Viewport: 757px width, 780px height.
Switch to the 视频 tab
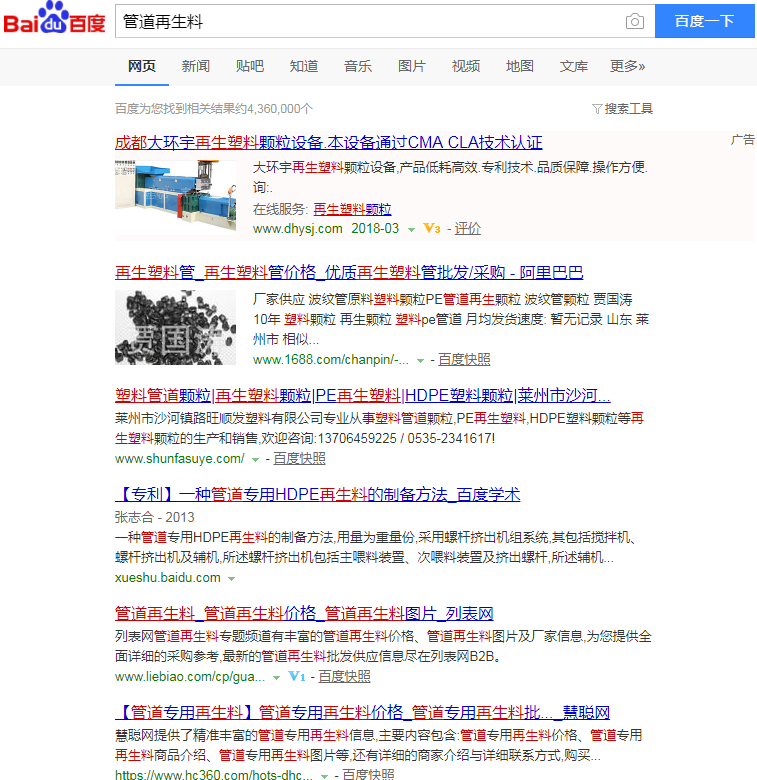tap(466, 66)
